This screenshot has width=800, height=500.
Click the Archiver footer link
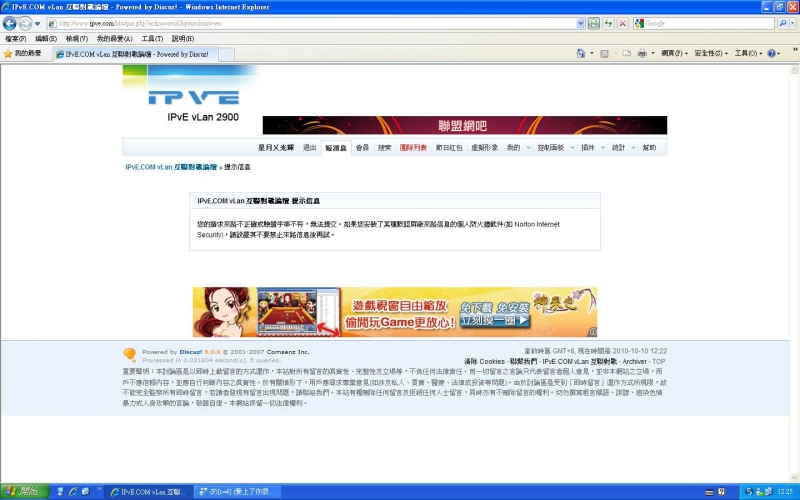coord(635,361)
